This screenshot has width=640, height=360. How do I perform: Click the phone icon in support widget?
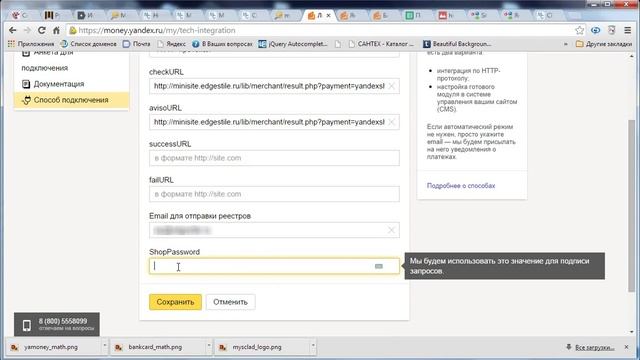click(27, 325)
